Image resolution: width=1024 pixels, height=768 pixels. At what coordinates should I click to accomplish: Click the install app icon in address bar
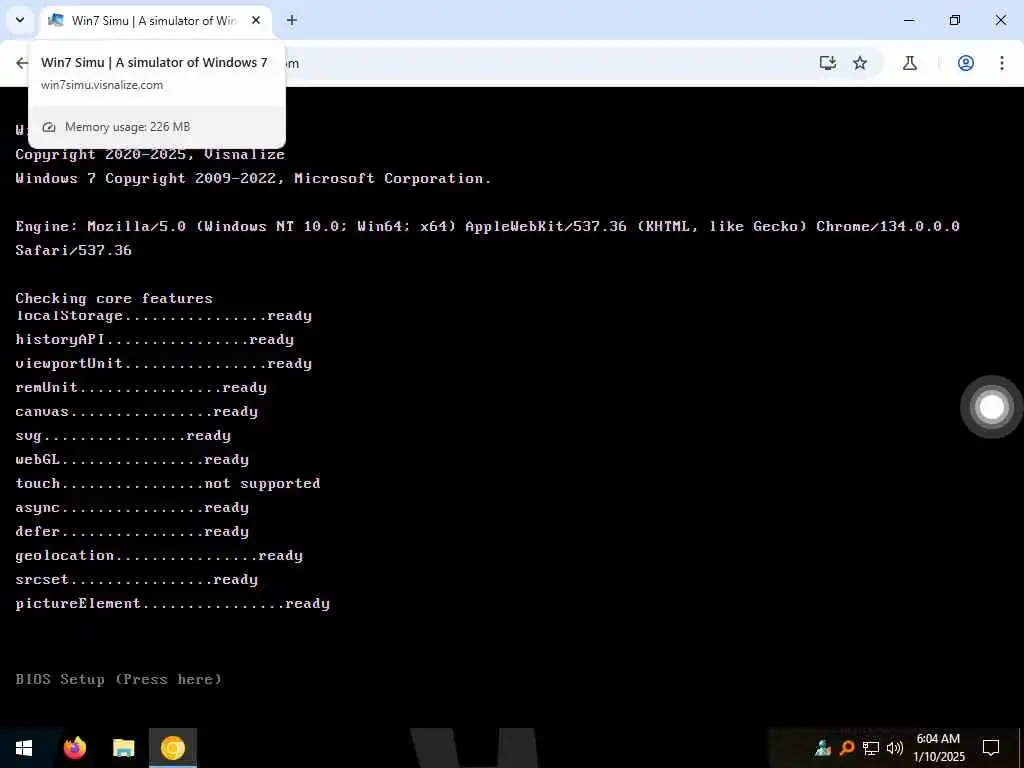coord(827,63)
